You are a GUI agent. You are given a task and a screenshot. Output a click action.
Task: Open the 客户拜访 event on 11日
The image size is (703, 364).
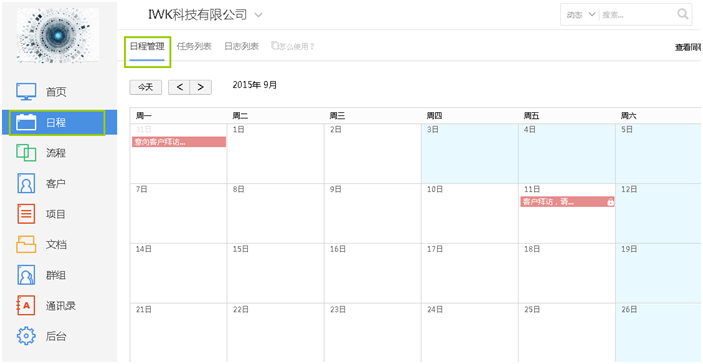tap(568, 202)
